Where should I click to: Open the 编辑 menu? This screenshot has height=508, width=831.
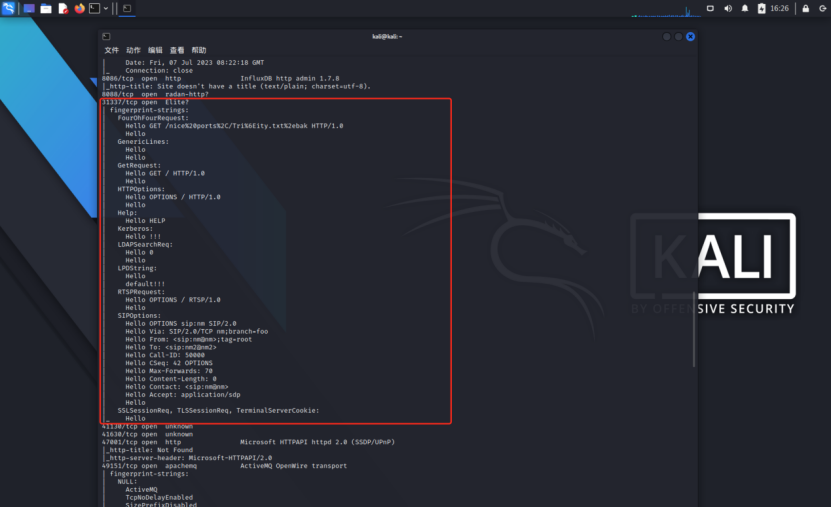(x=155, y=50)
